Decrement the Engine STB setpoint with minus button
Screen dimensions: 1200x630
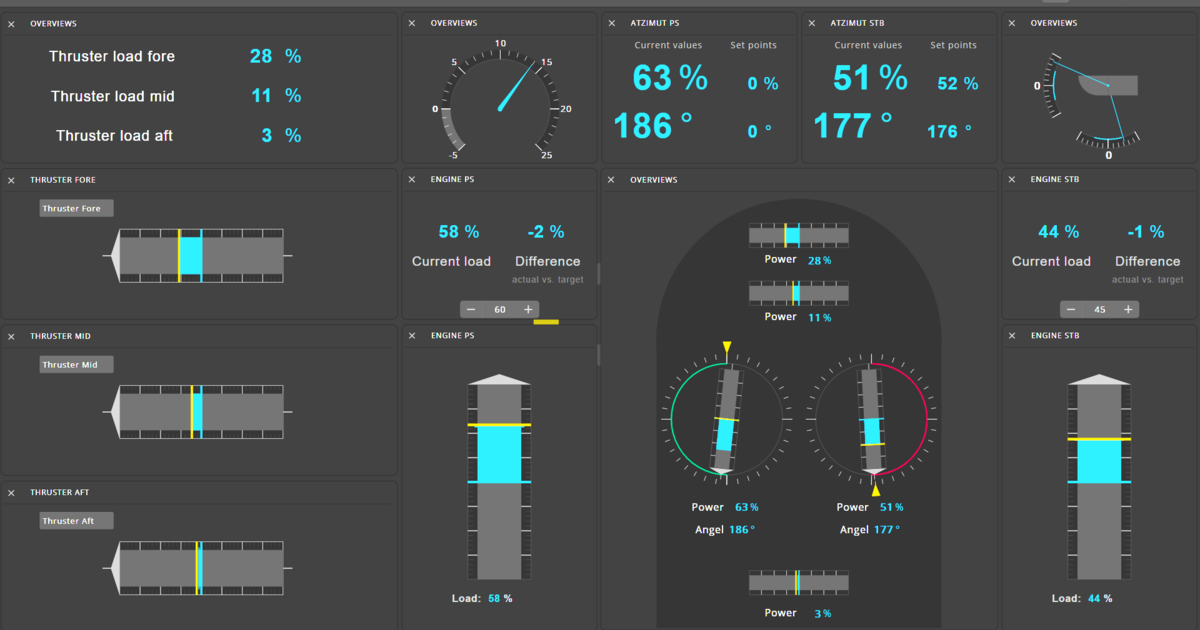click(x=1071, y=309)
